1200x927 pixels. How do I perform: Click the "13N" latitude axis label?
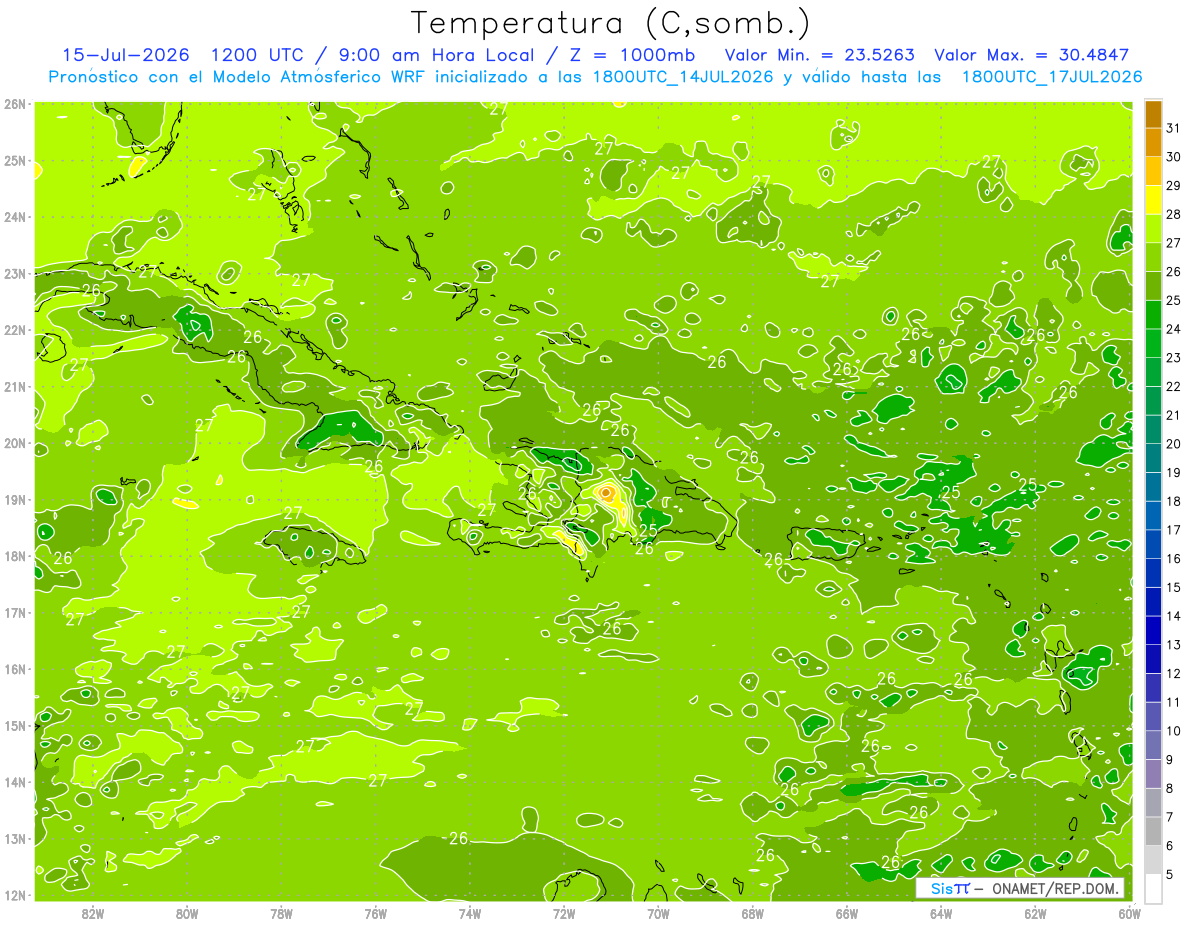pyautogui.click(x=14, y=839)
